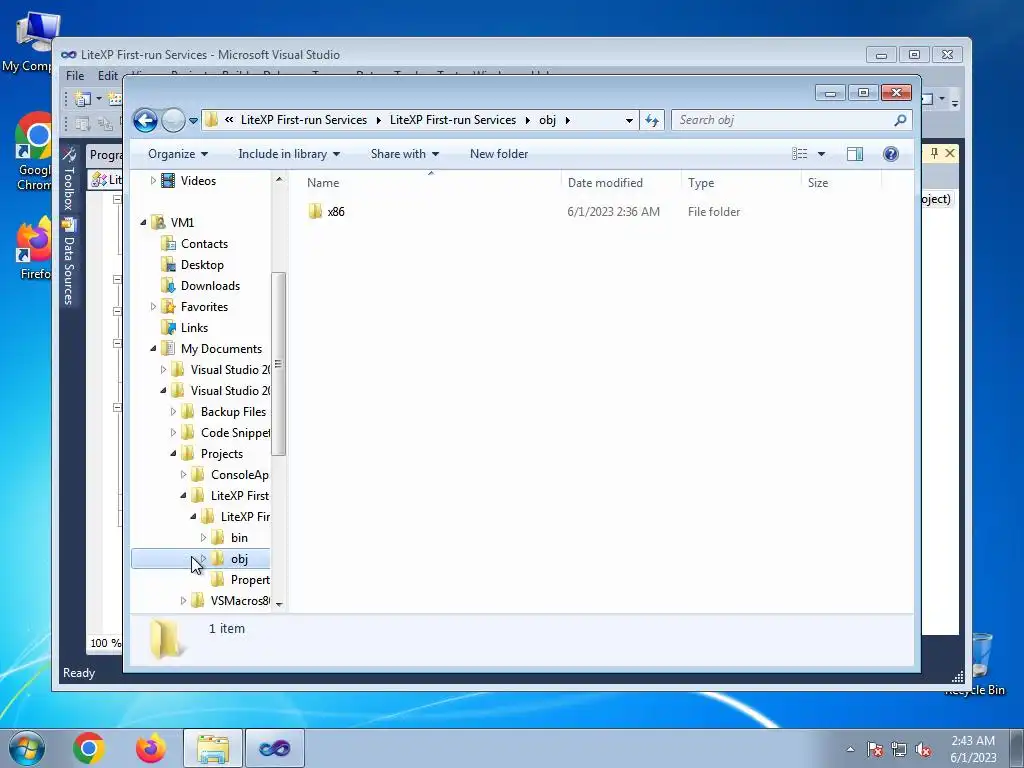
Task: Open Explorer Help
Action: (x=891, y=154)
